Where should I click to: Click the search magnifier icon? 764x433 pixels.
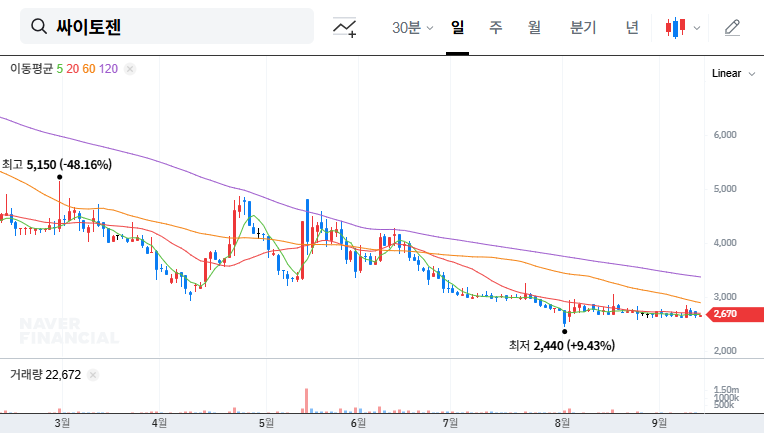click(39, 26)
